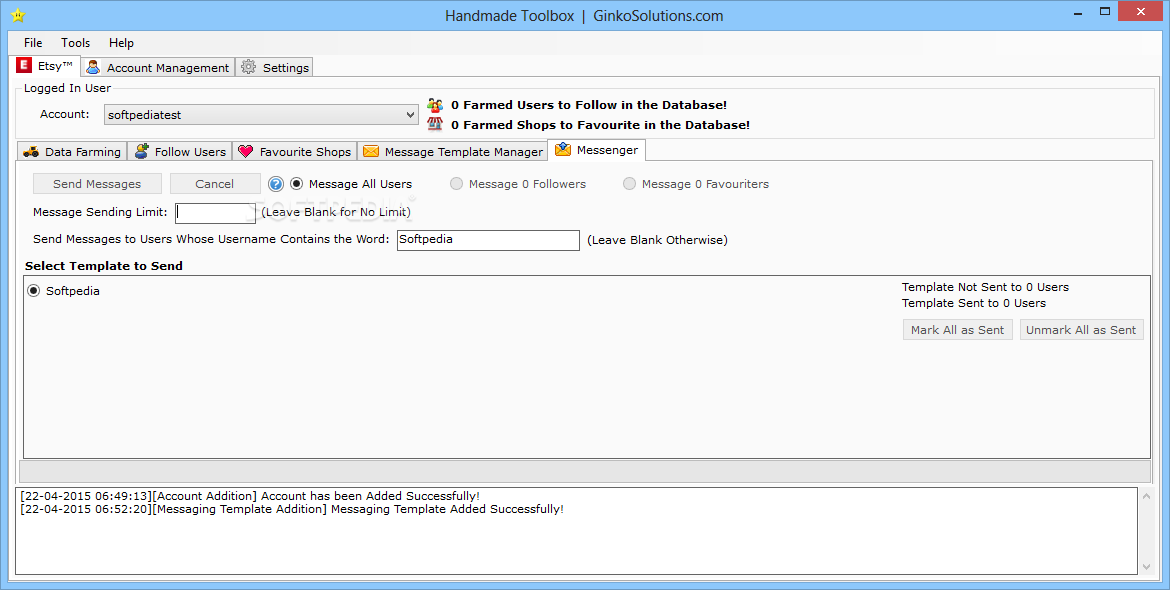Click 'Template Sent to 0 Users' text
The image size is (1170, 590).
(x=974, y=303)
